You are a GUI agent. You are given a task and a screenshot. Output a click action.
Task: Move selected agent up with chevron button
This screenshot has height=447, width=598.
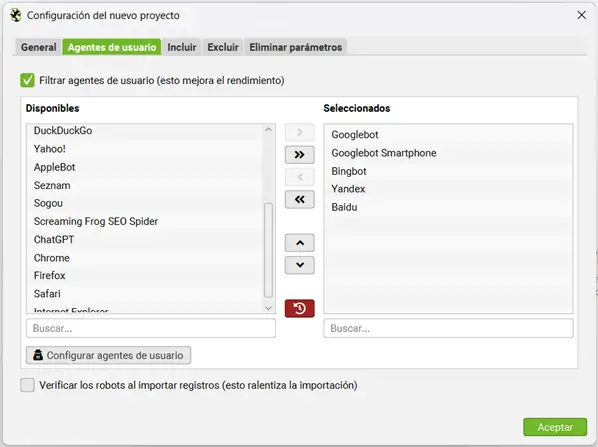(299, 243)
